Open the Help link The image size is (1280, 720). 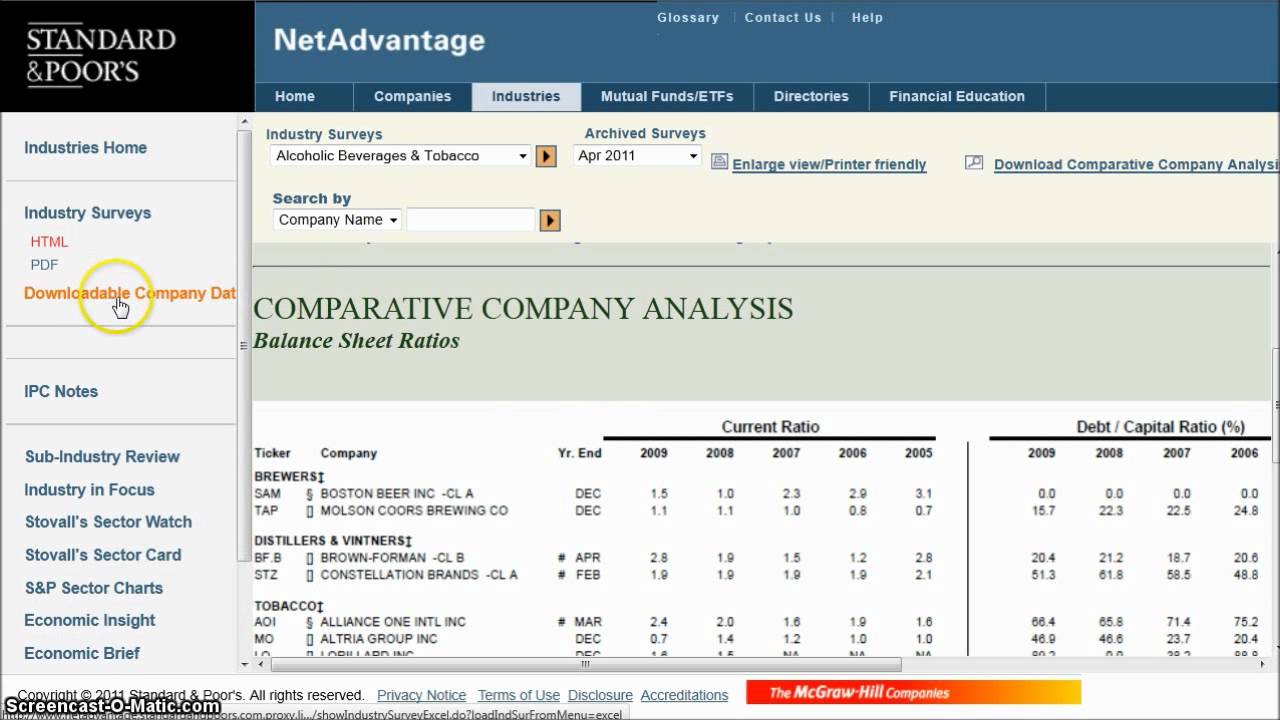pyautogui.click(x=867, y=17)
